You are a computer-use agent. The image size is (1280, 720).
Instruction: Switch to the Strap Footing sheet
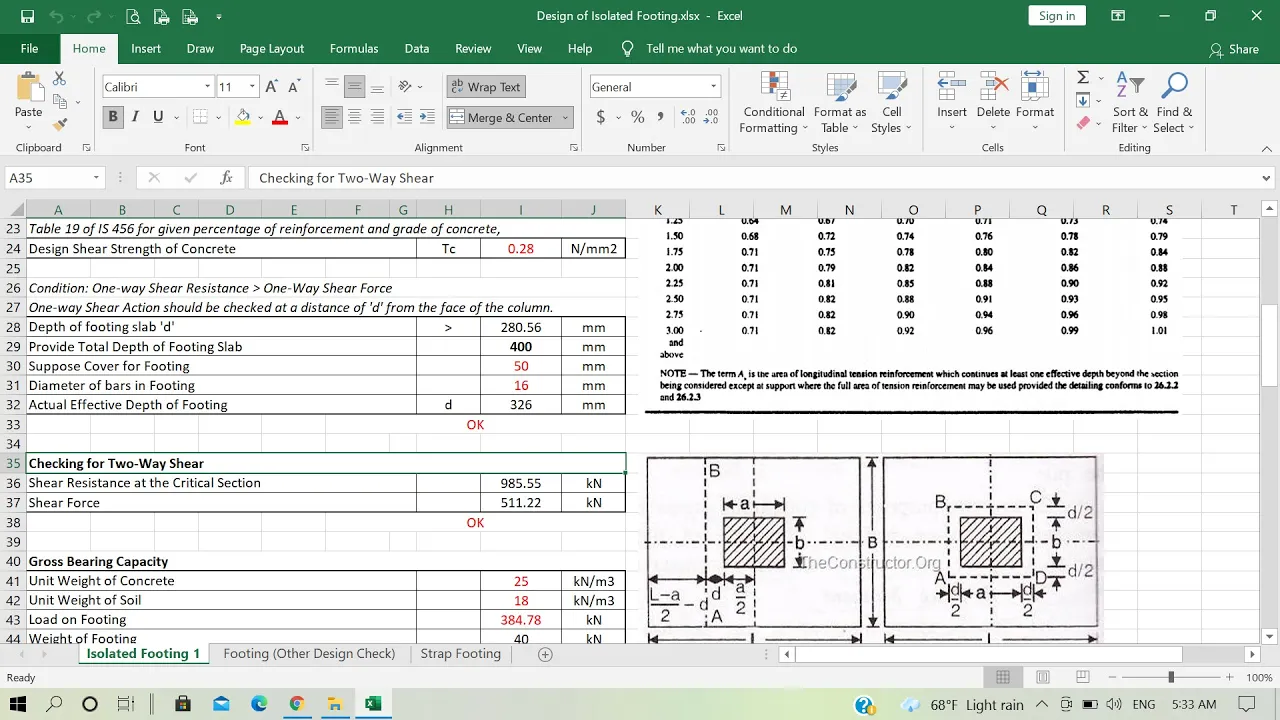click(460, 654)
